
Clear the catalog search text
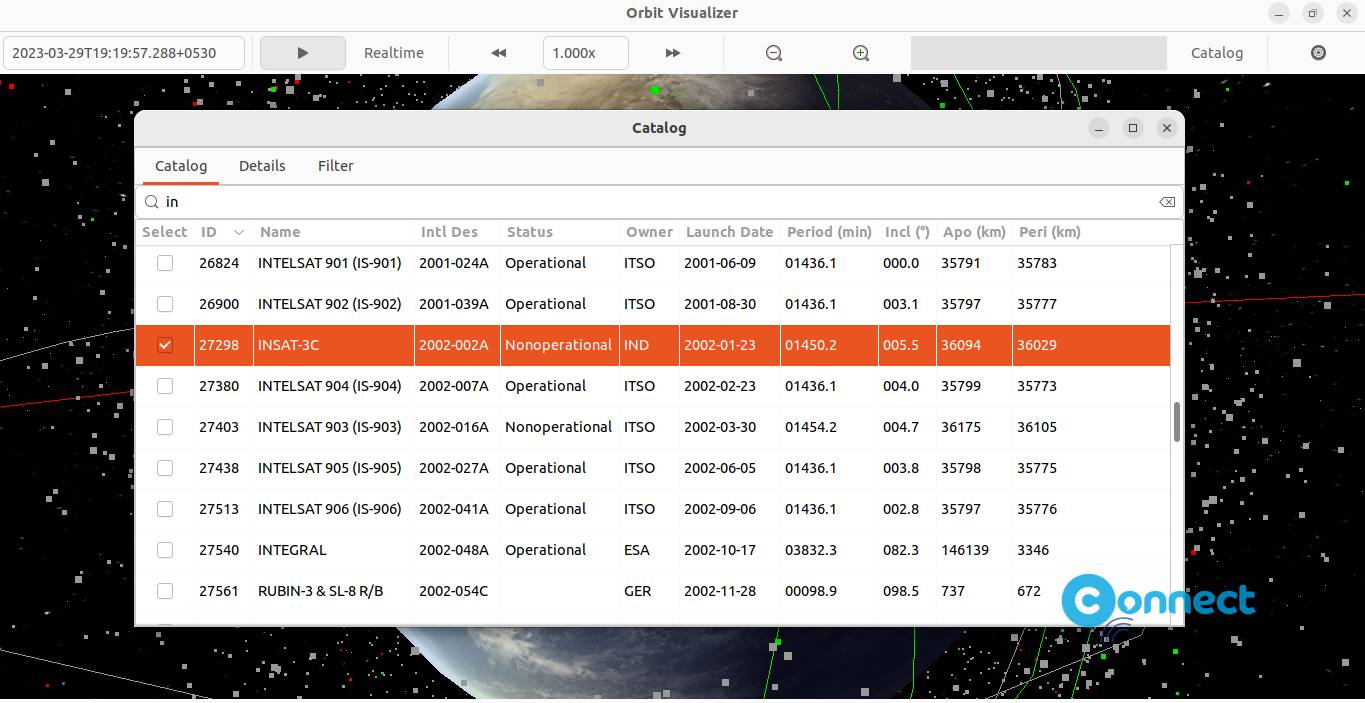(1167, 202)
